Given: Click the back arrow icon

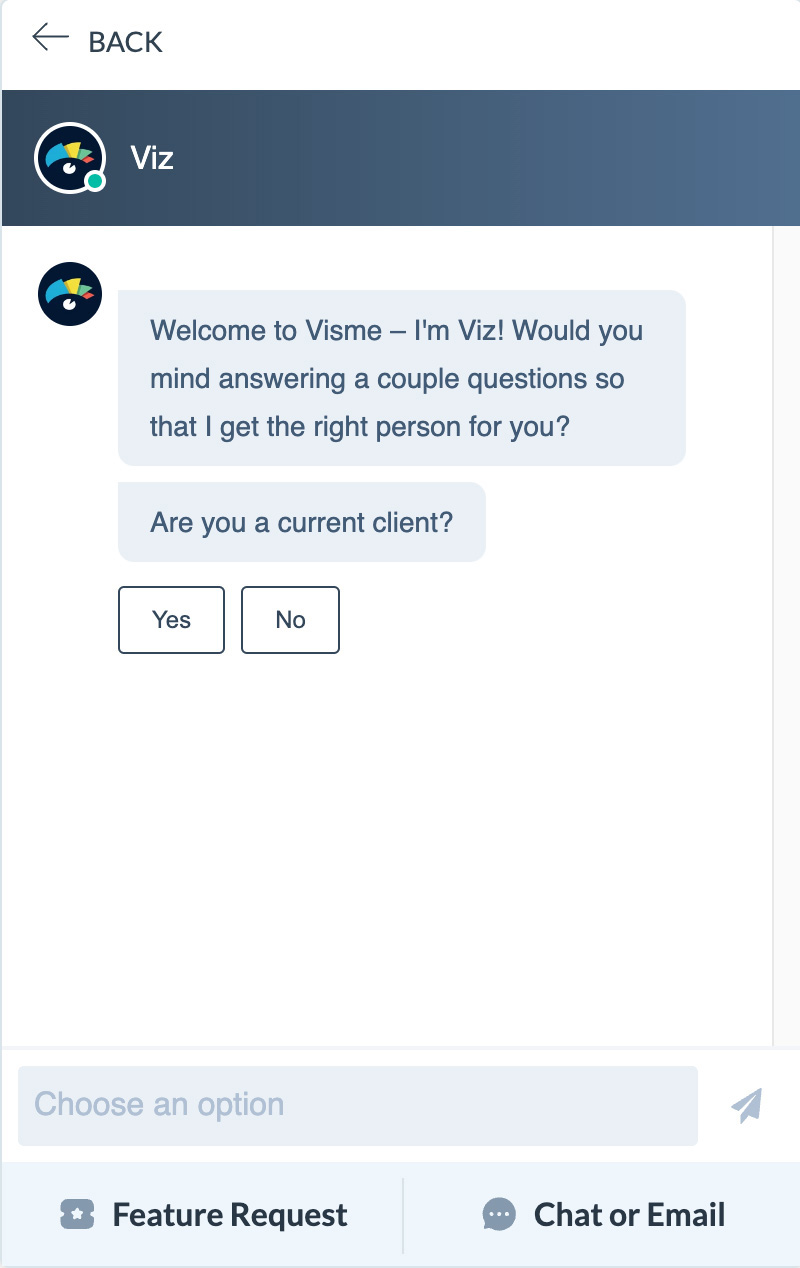Looking at the screenshot, I should click(x=50, y=38).
